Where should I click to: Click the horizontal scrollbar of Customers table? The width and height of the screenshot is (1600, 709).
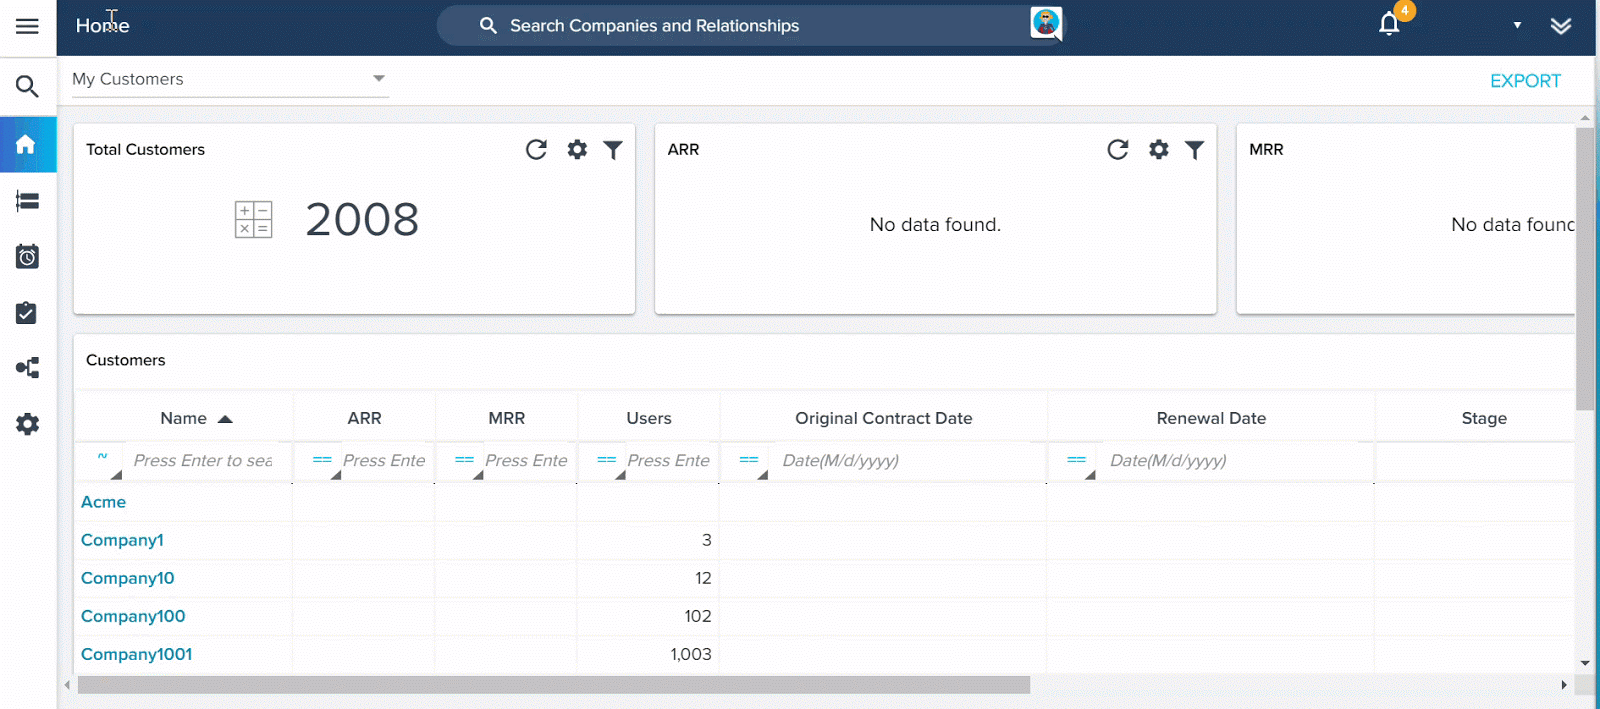[x=553, y=685]
